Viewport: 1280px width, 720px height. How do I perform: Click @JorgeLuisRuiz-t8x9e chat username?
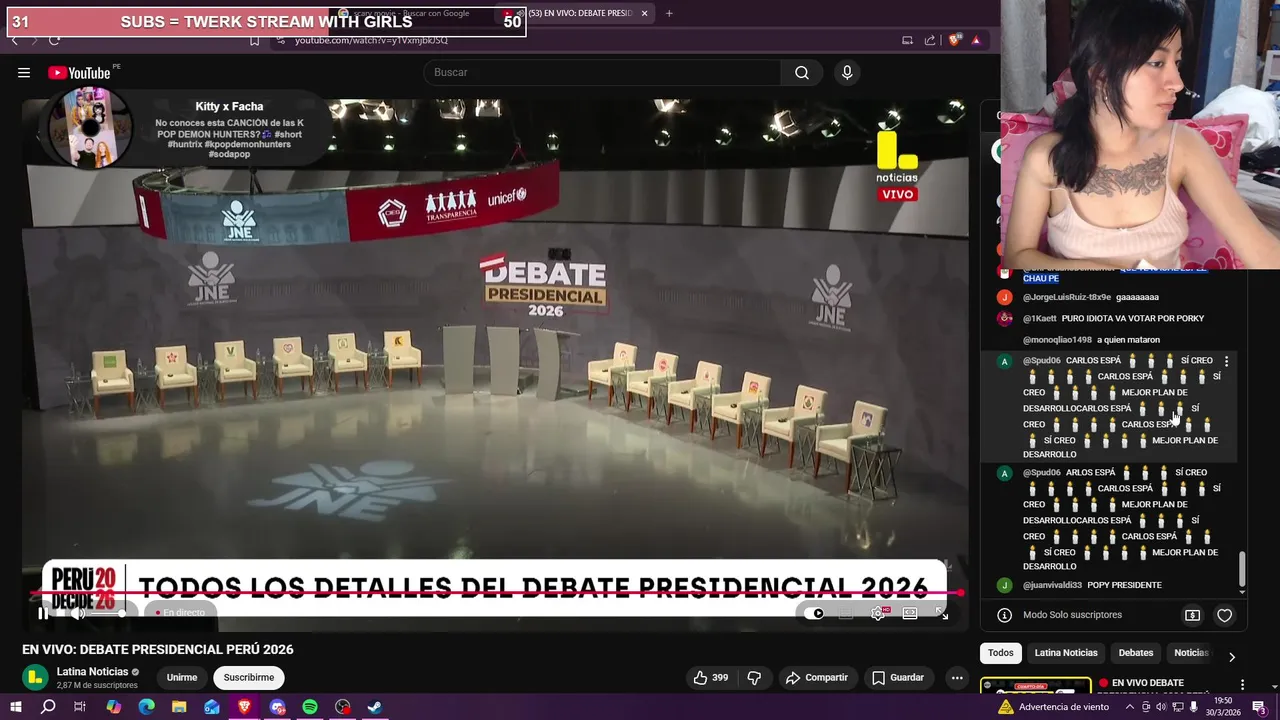tap(1067, 297)
